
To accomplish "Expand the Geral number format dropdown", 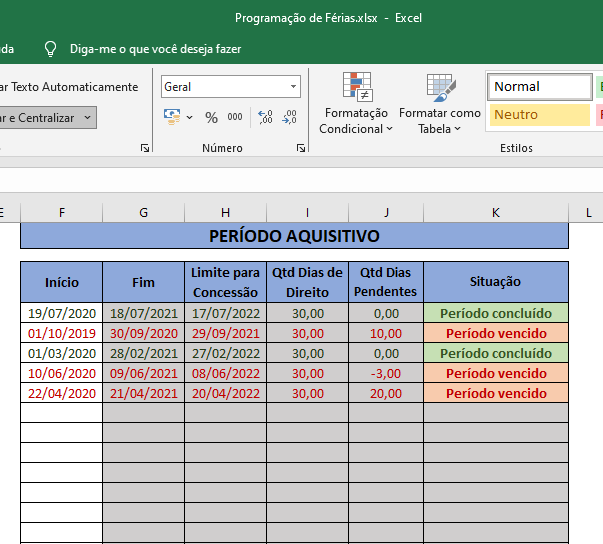I will click(293, 87).
